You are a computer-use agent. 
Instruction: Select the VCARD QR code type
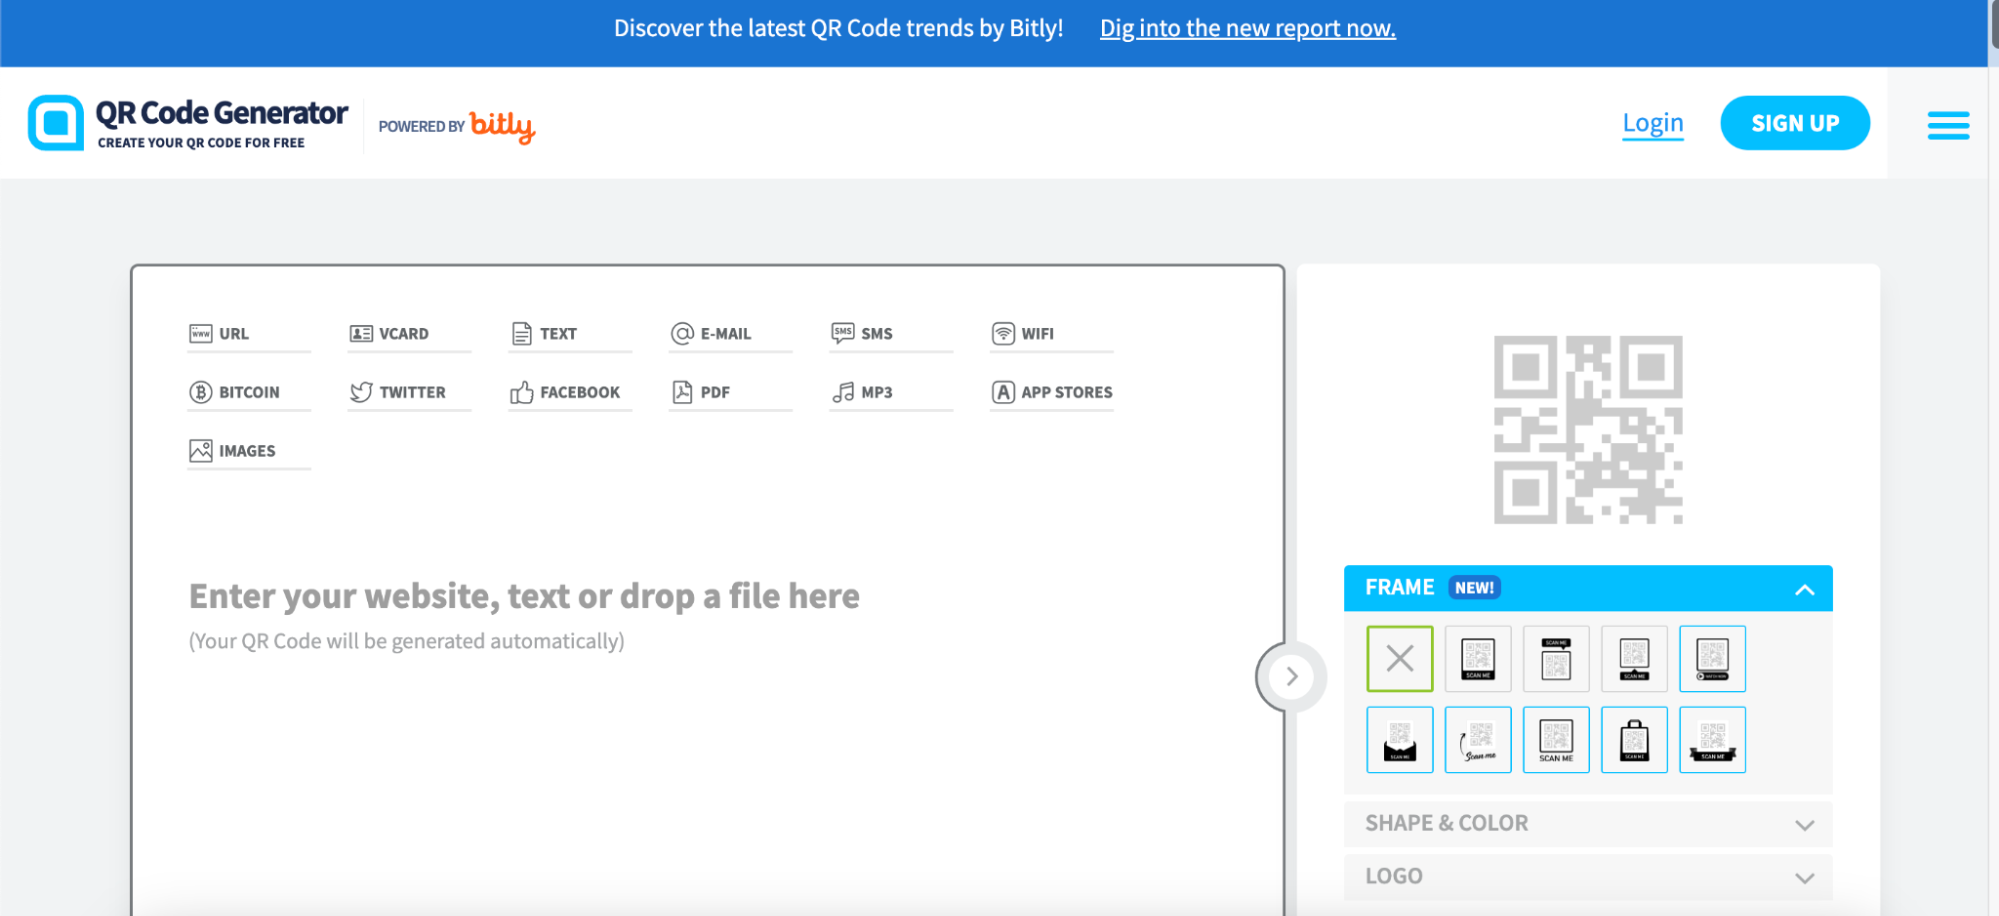coord(409,334)
